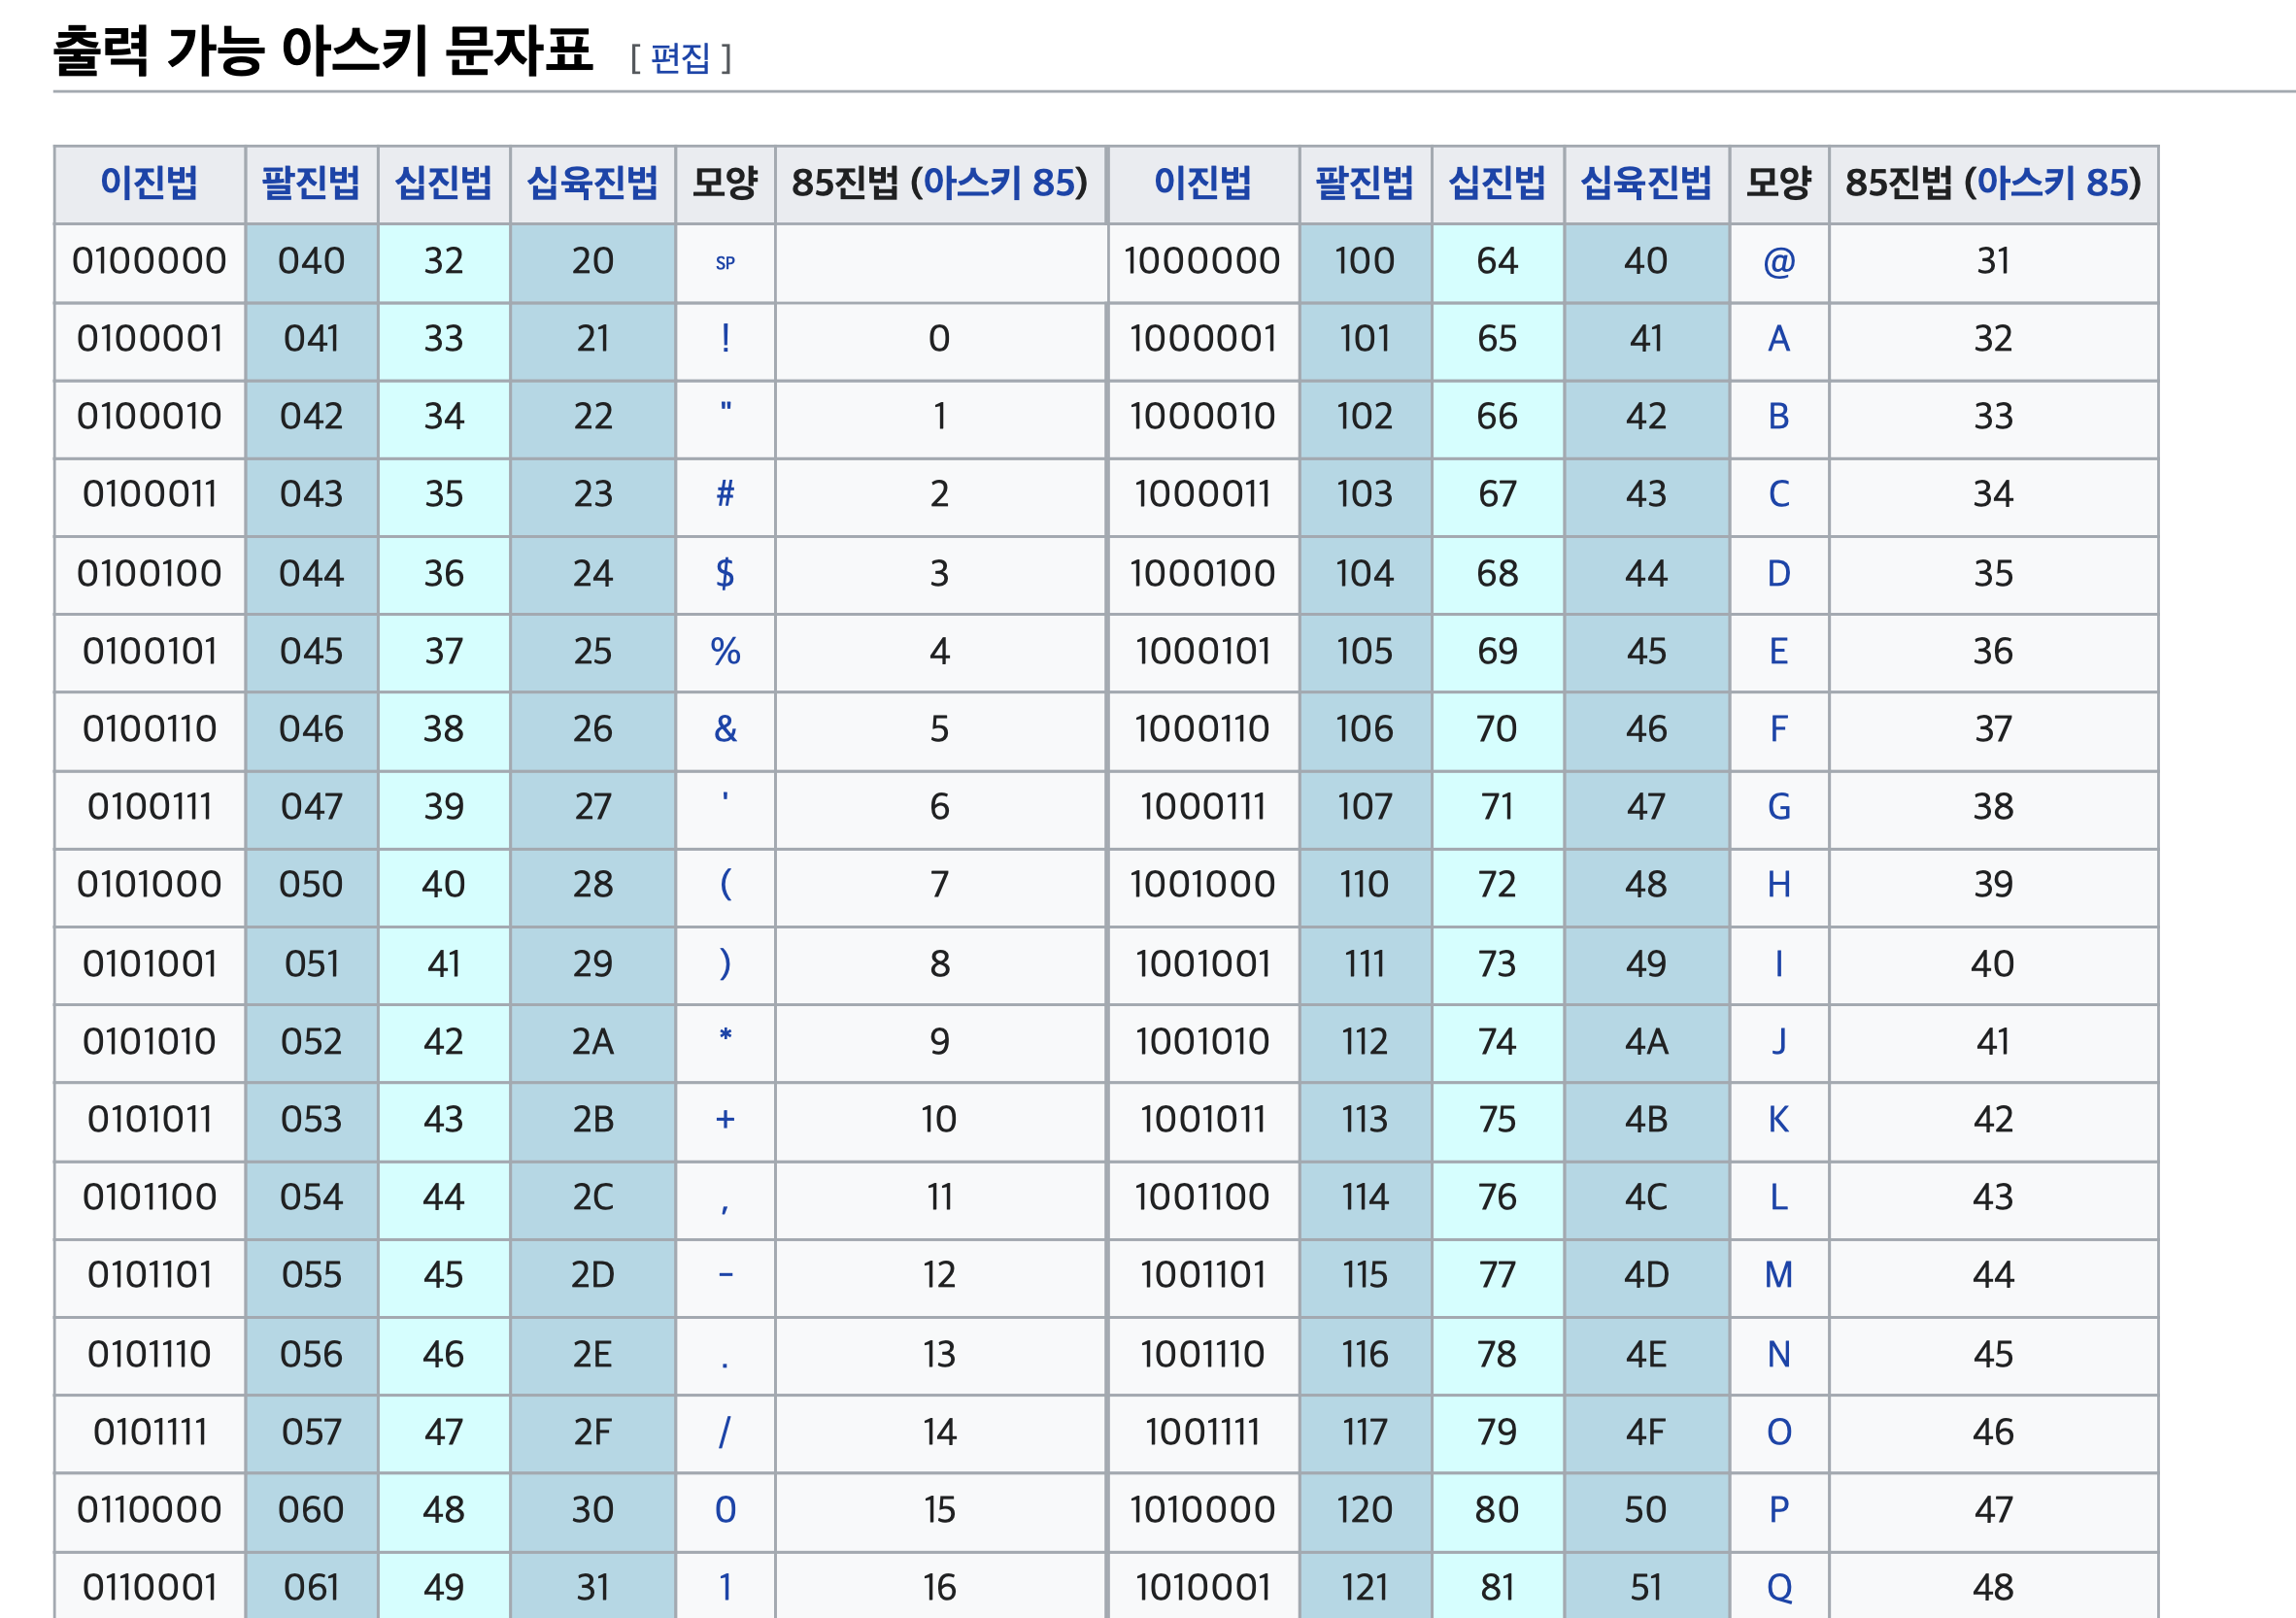Click the 팔진법 link in the right header
This screenshot has width=2296, height=1618.
pyautogui.click(x=1364, y=183)
